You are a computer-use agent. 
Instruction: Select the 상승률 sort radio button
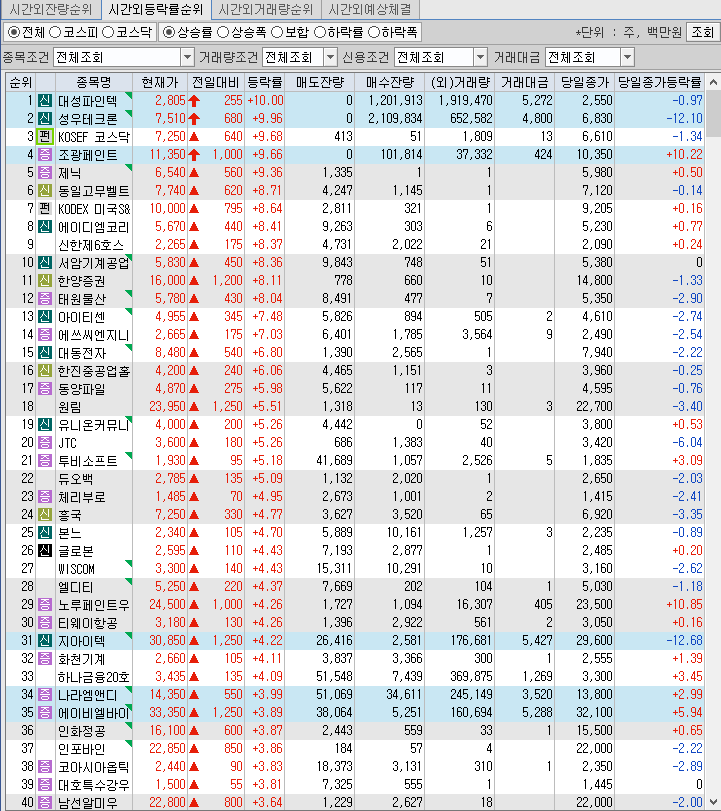click(169, 32)
